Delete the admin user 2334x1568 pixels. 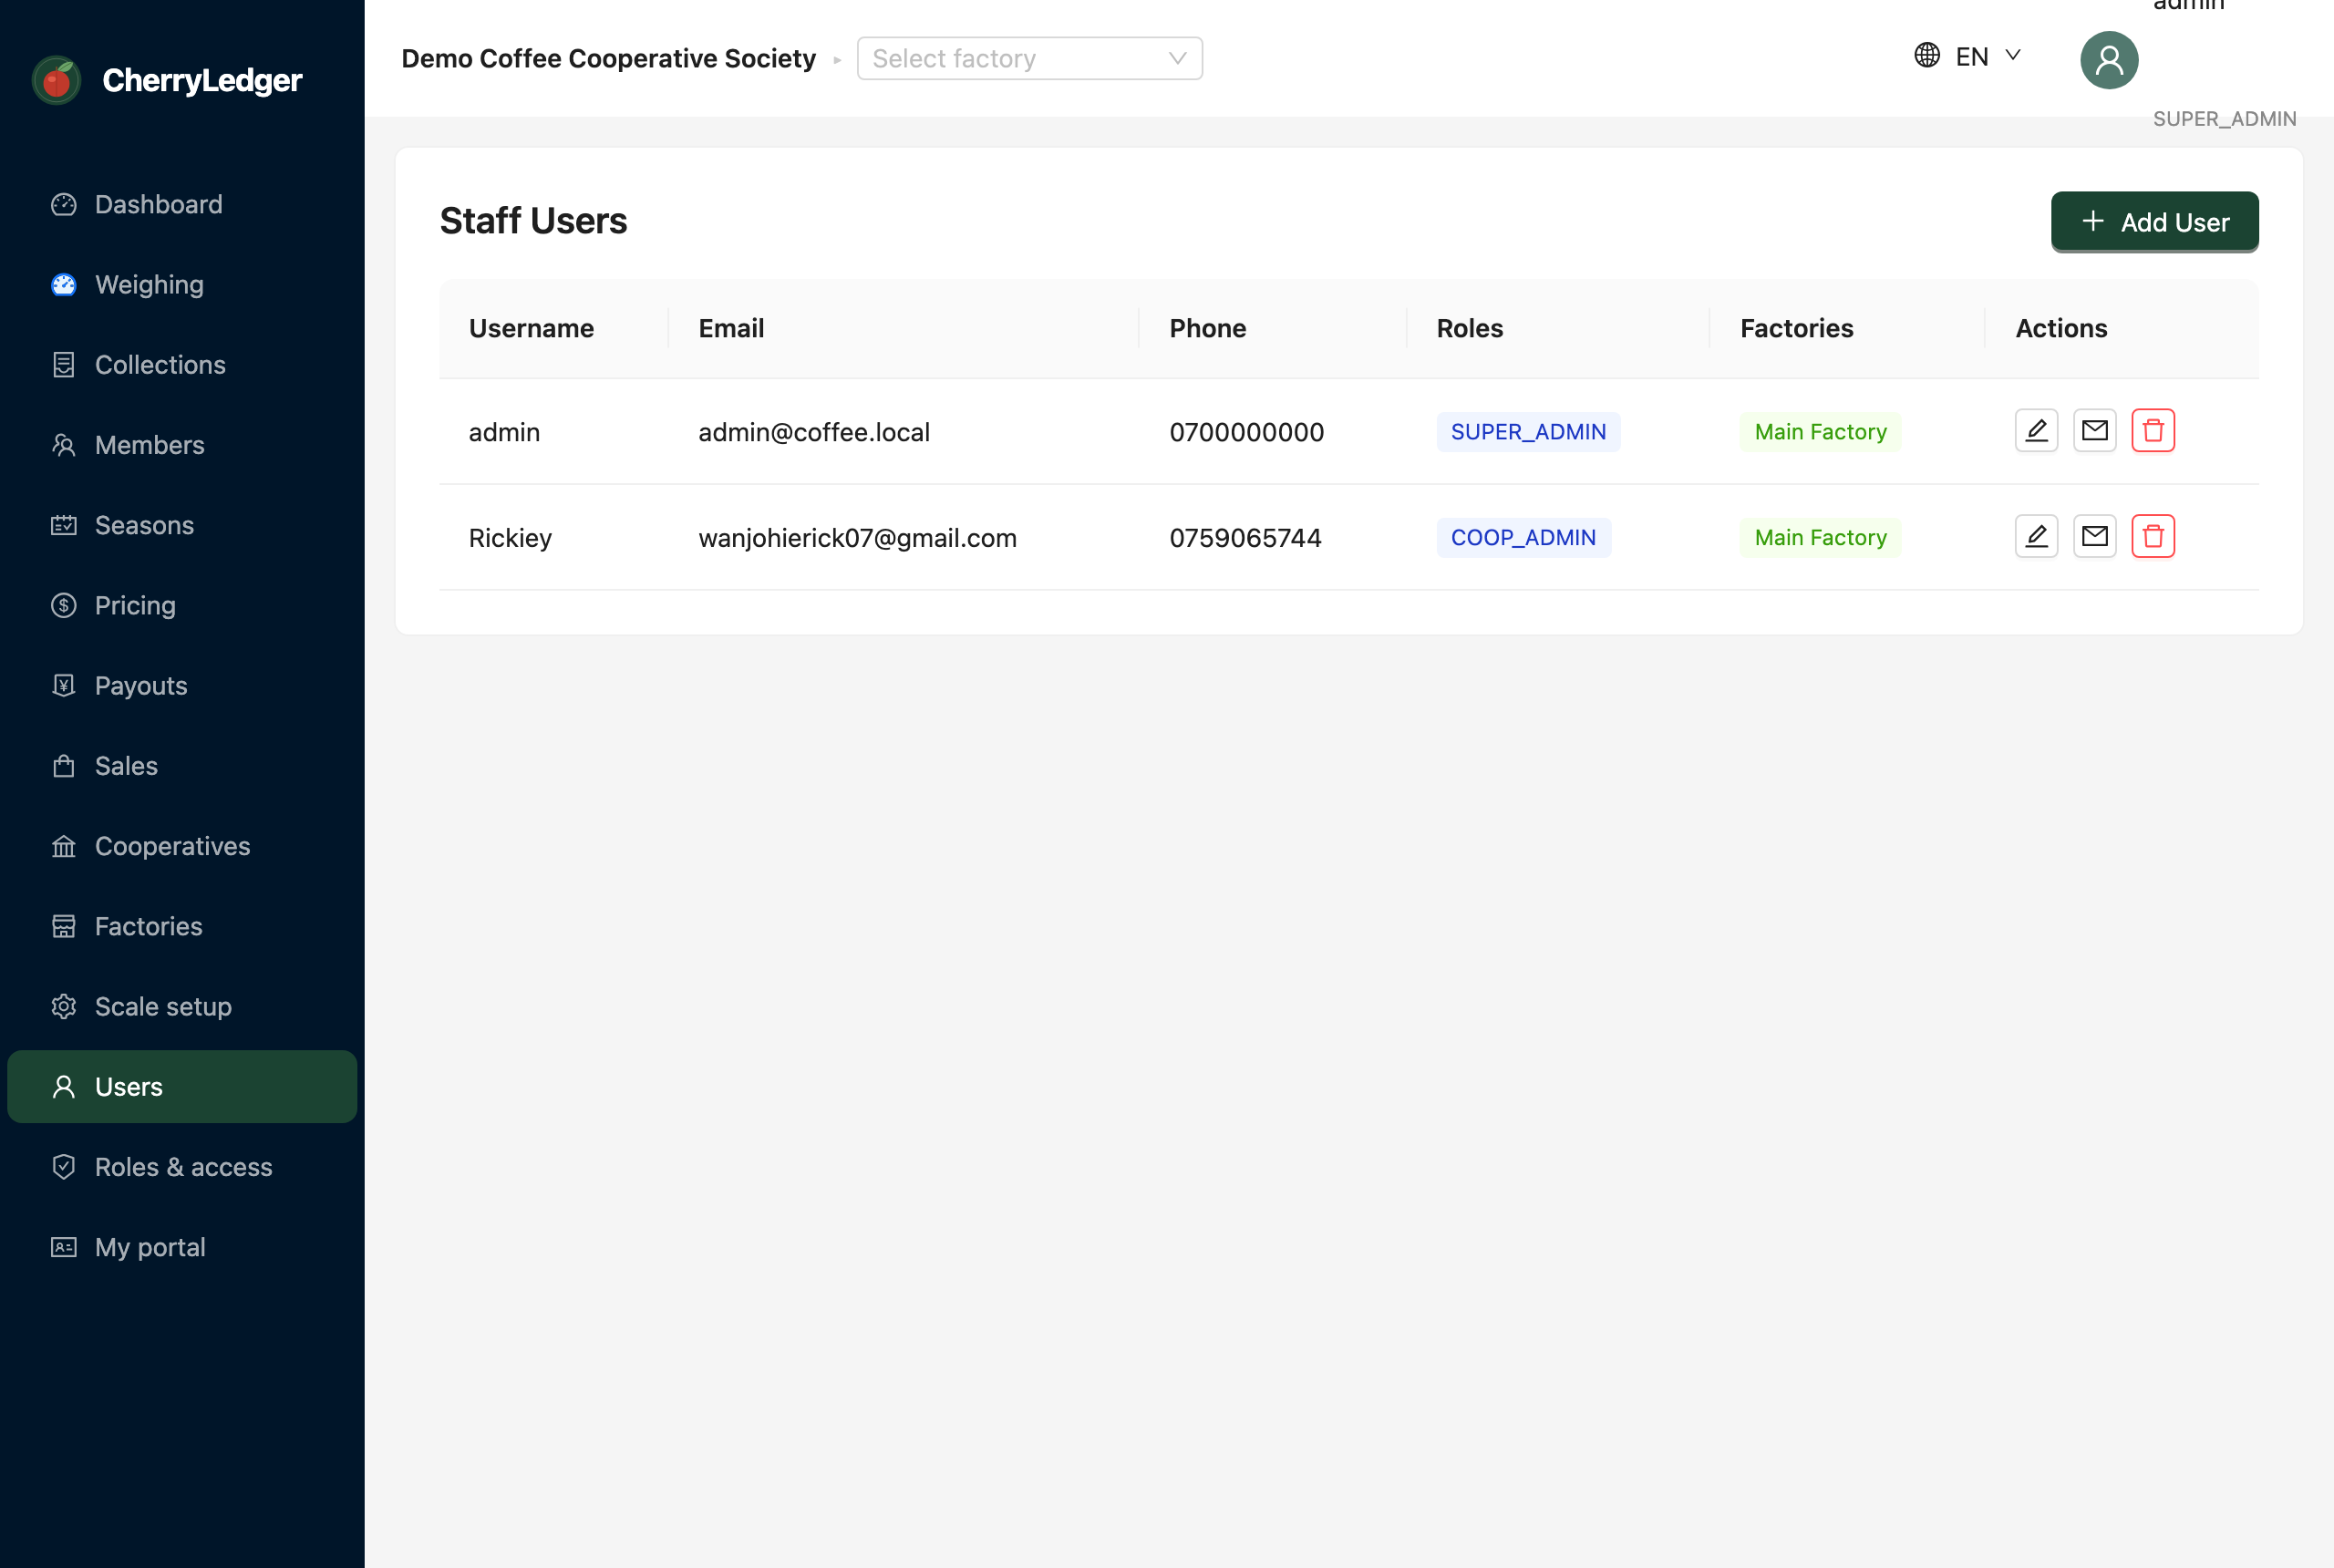tap(2153, 431)
